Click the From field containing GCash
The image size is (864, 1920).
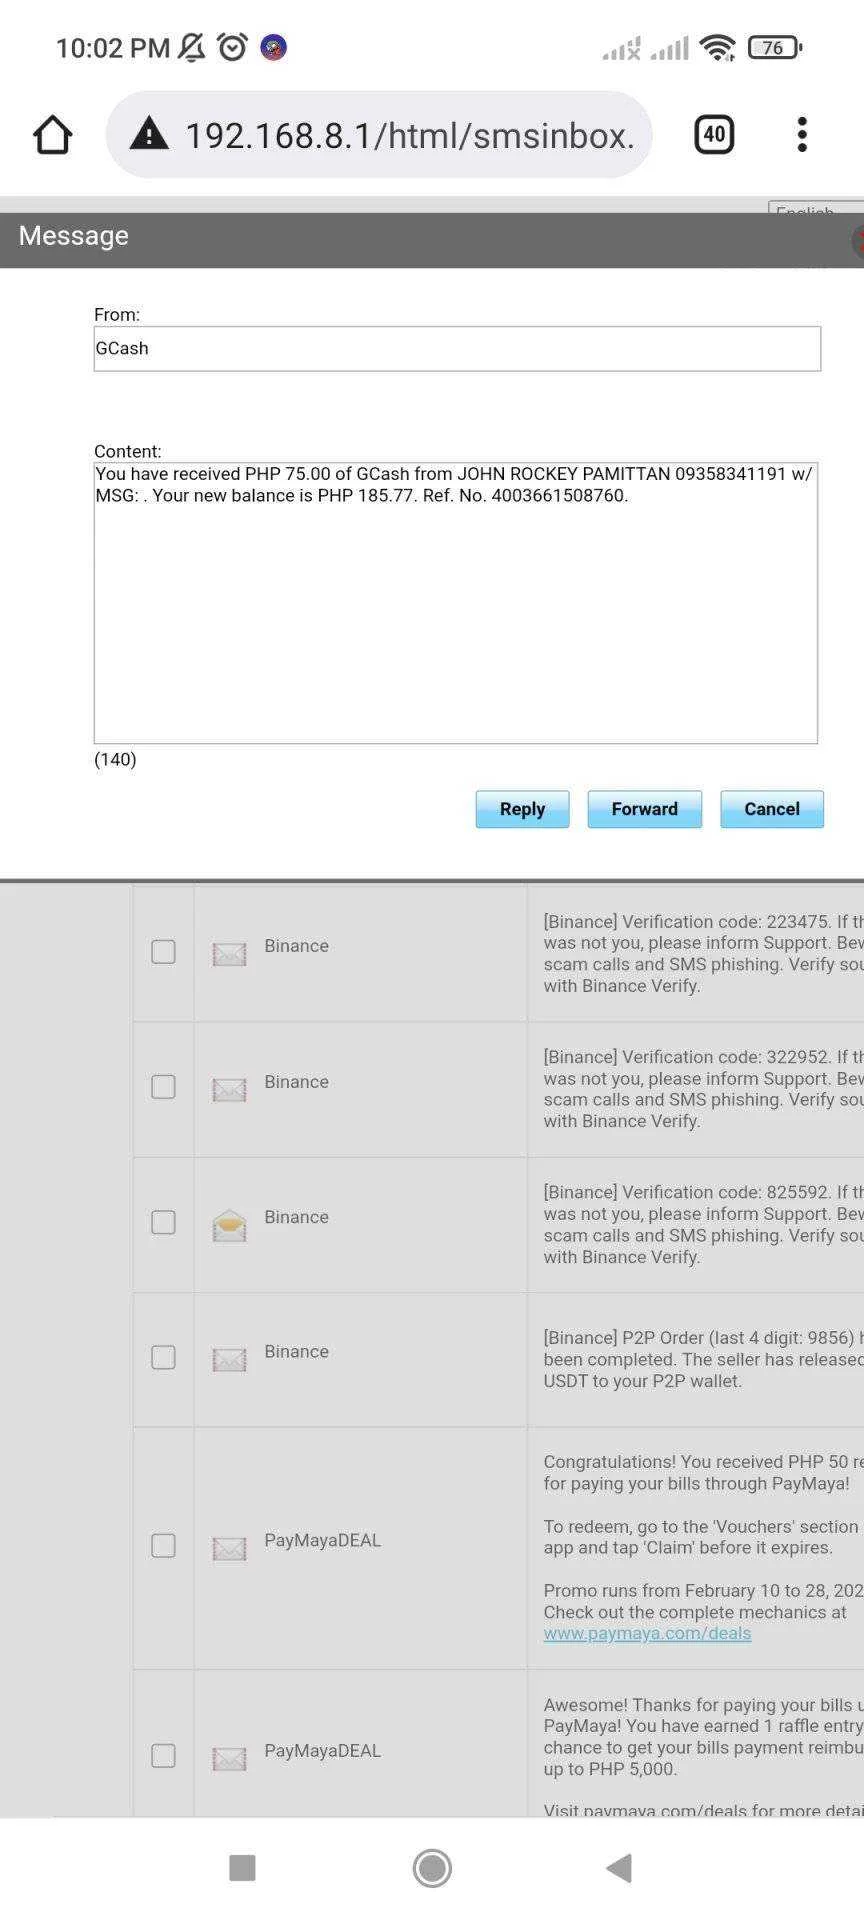click(x=457, y=349)
